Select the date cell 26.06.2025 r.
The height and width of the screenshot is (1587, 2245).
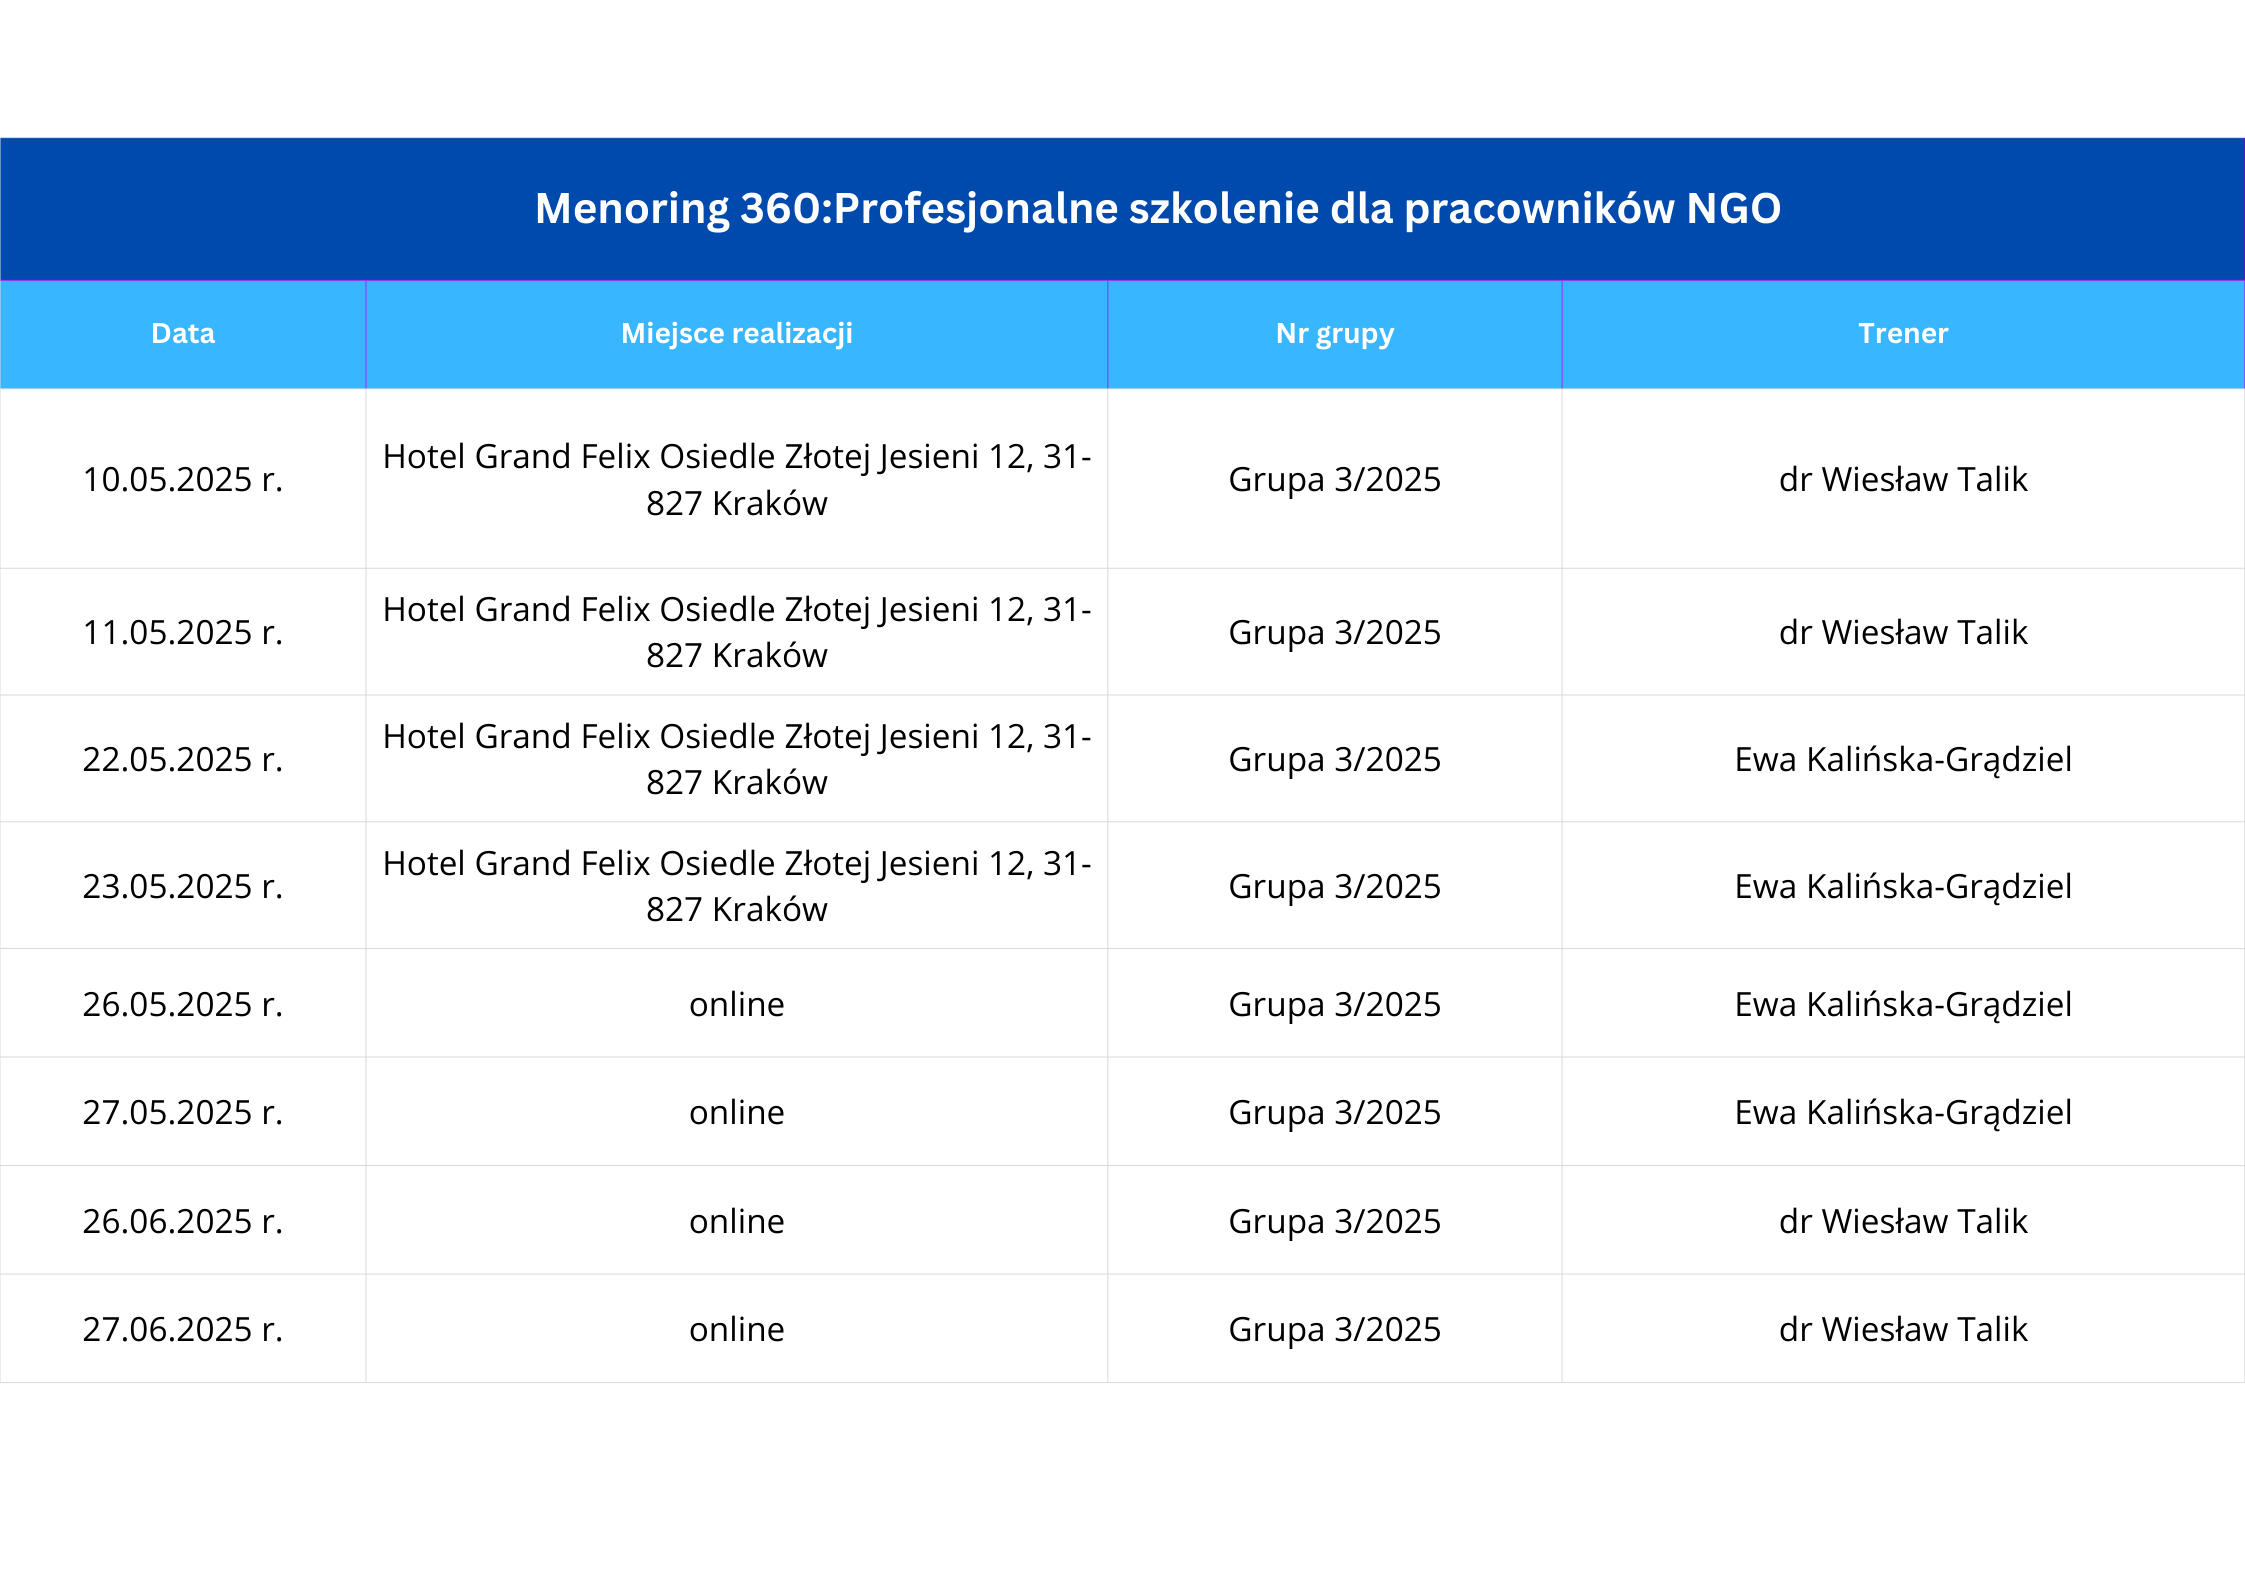[183, 1221]
